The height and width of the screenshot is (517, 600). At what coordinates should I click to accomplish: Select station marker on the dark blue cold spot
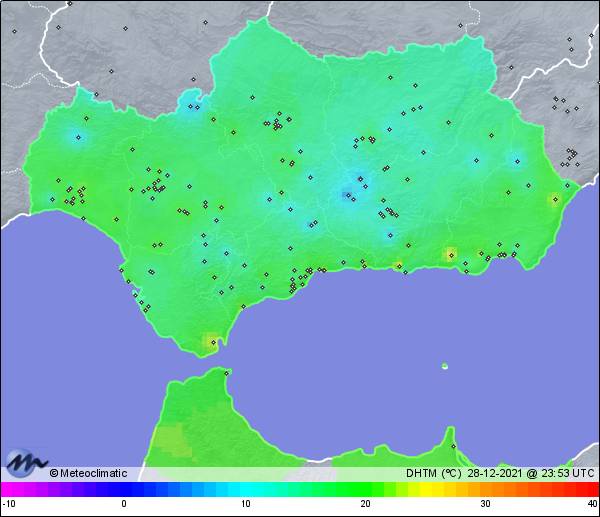click(x=348, y=195)
